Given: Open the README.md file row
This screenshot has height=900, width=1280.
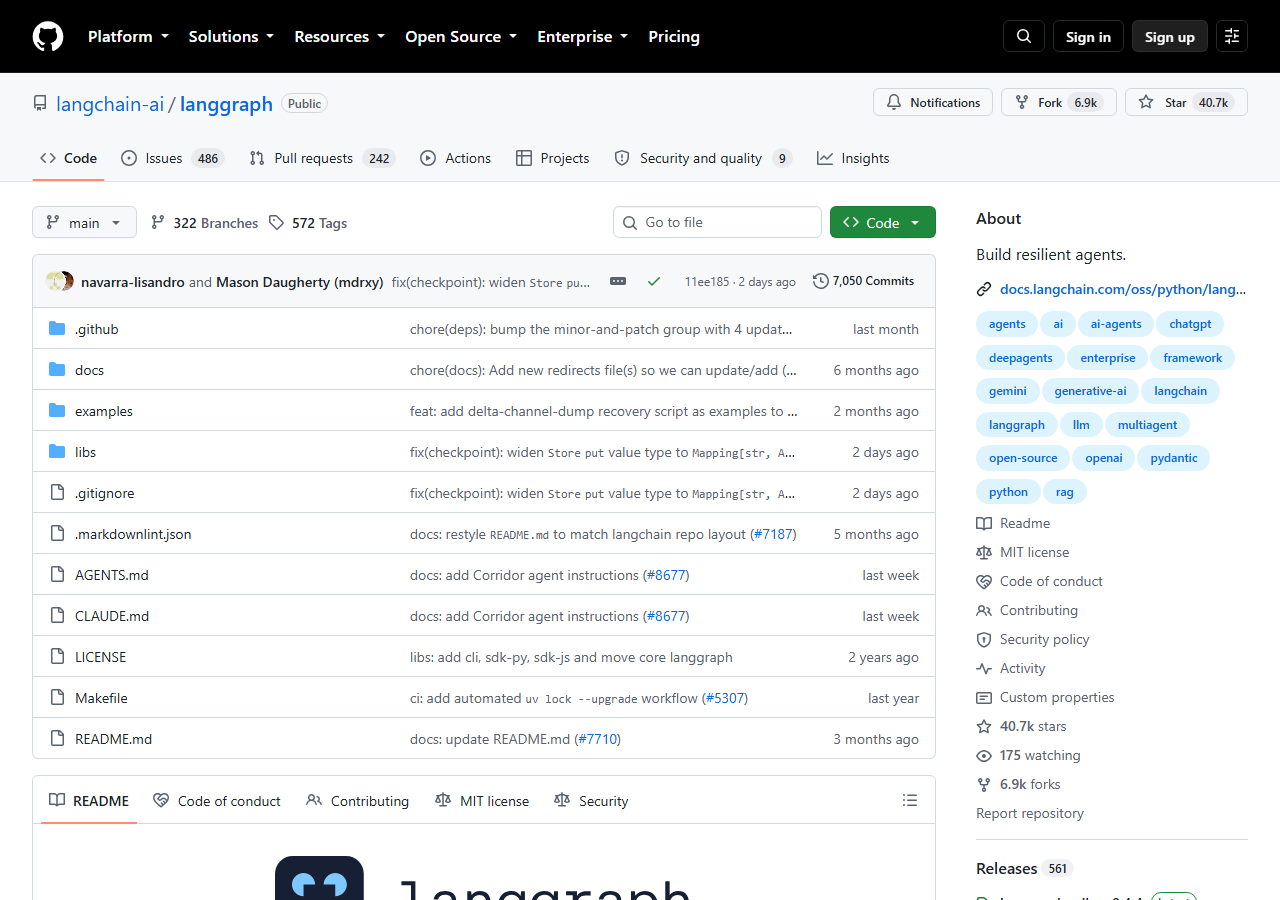Looking at the screenshot, I should (x=484, y=739).
